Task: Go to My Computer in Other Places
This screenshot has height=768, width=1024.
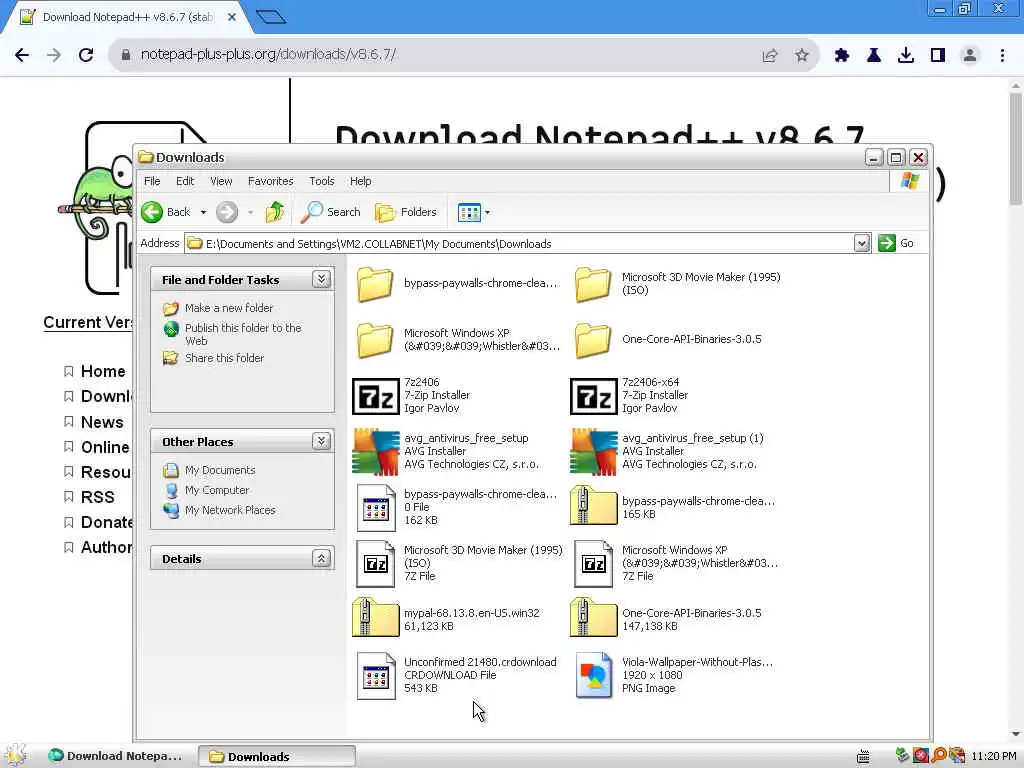Action: coord(216,490)
